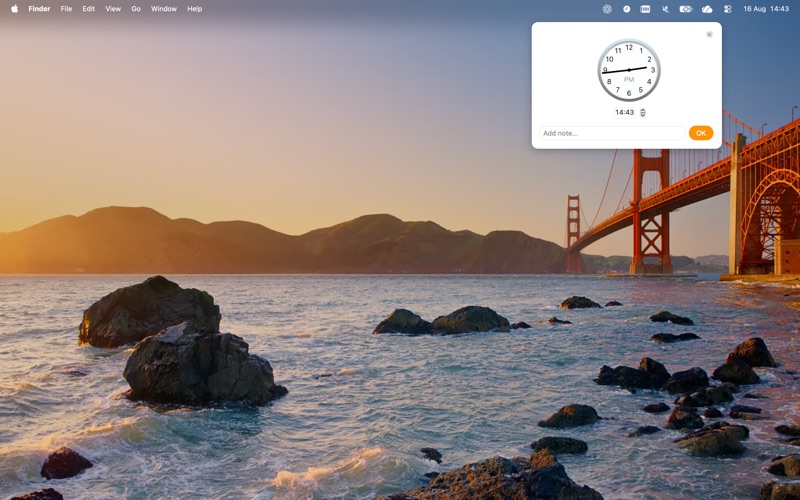Open the Edit menu
800x500 pixels.
(89, 9)
